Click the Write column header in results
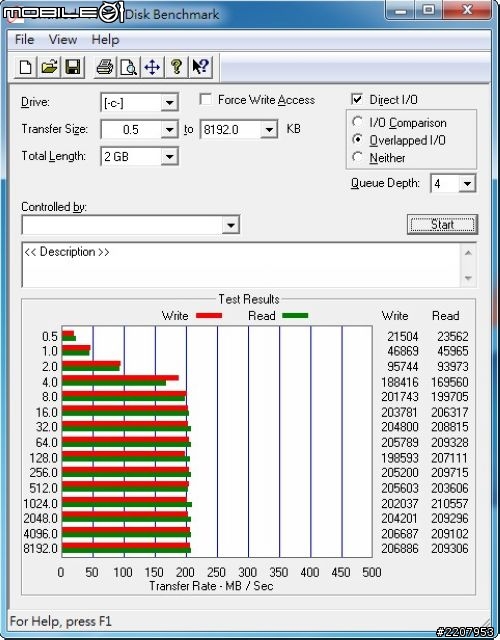500x640 pixels. coord(395,316)
